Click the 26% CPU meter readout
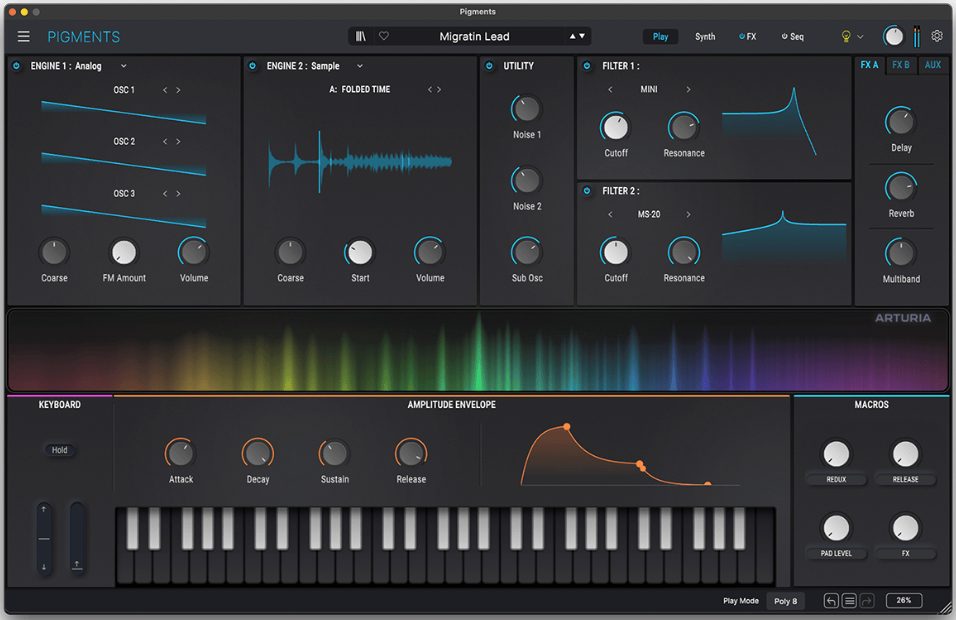 click(x=904, y=600)
